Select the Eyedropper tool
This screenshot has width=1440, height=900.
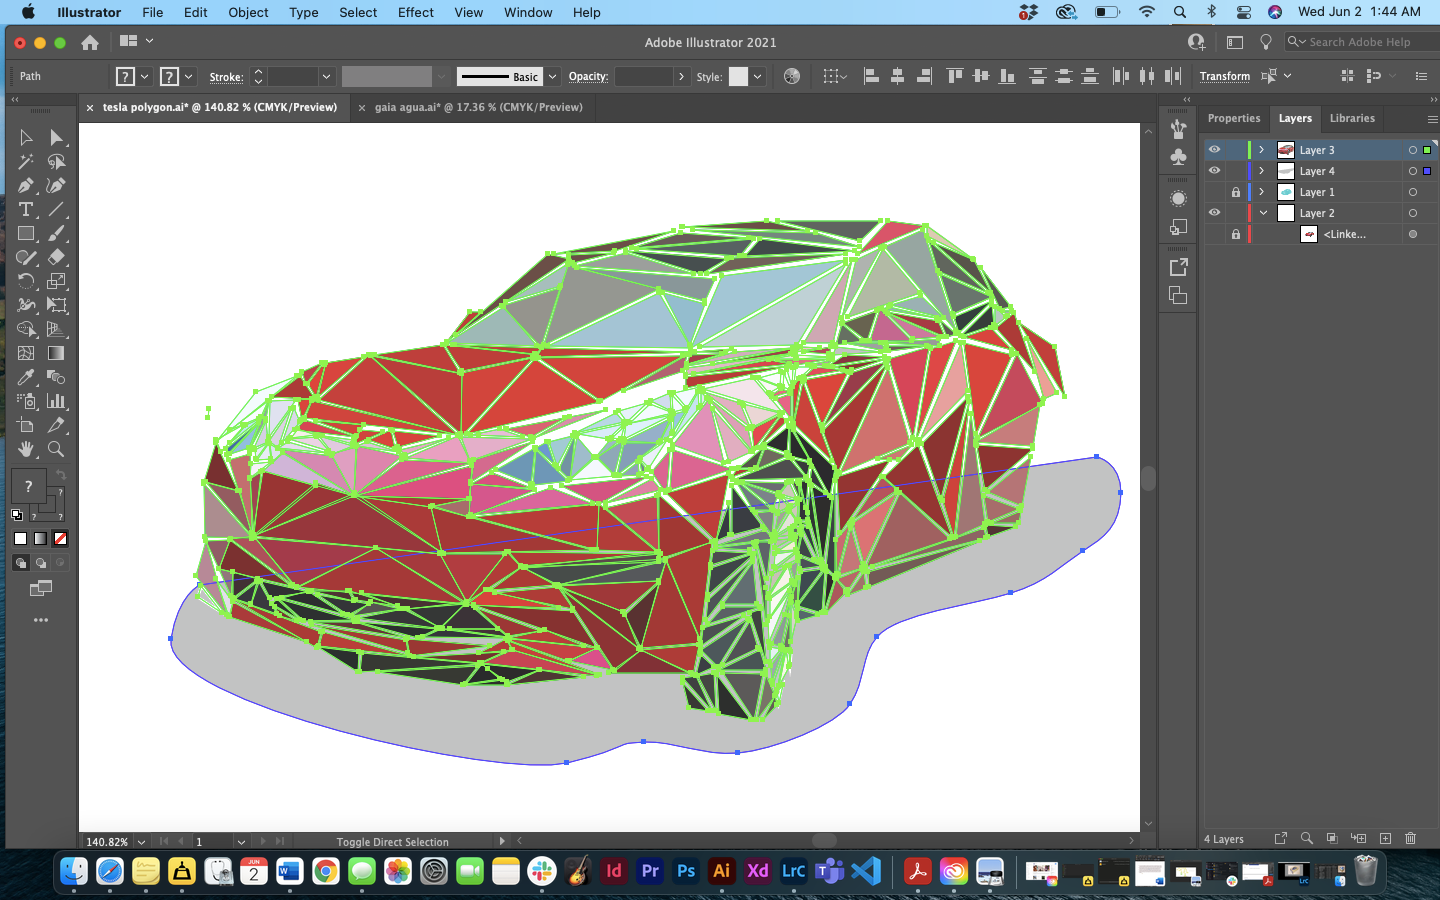[26, 377]
